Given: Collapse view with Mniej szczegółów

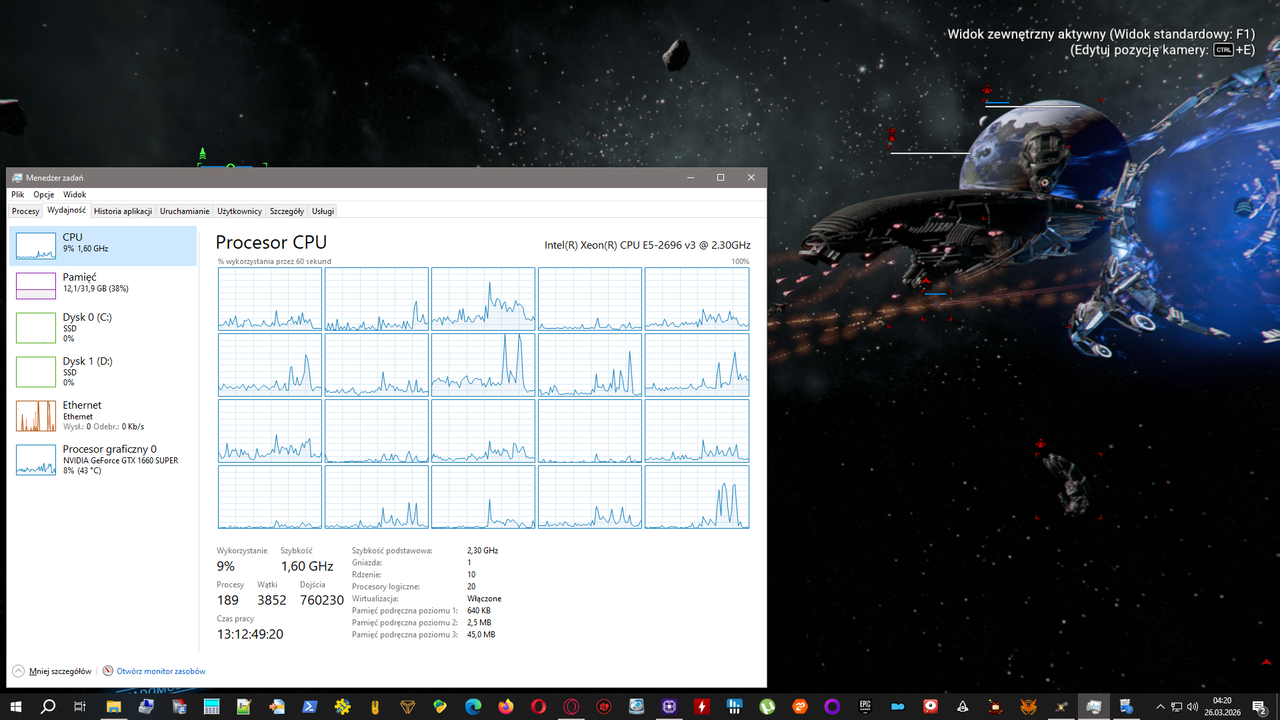Looking at the screenshot, I should (60, 671).
